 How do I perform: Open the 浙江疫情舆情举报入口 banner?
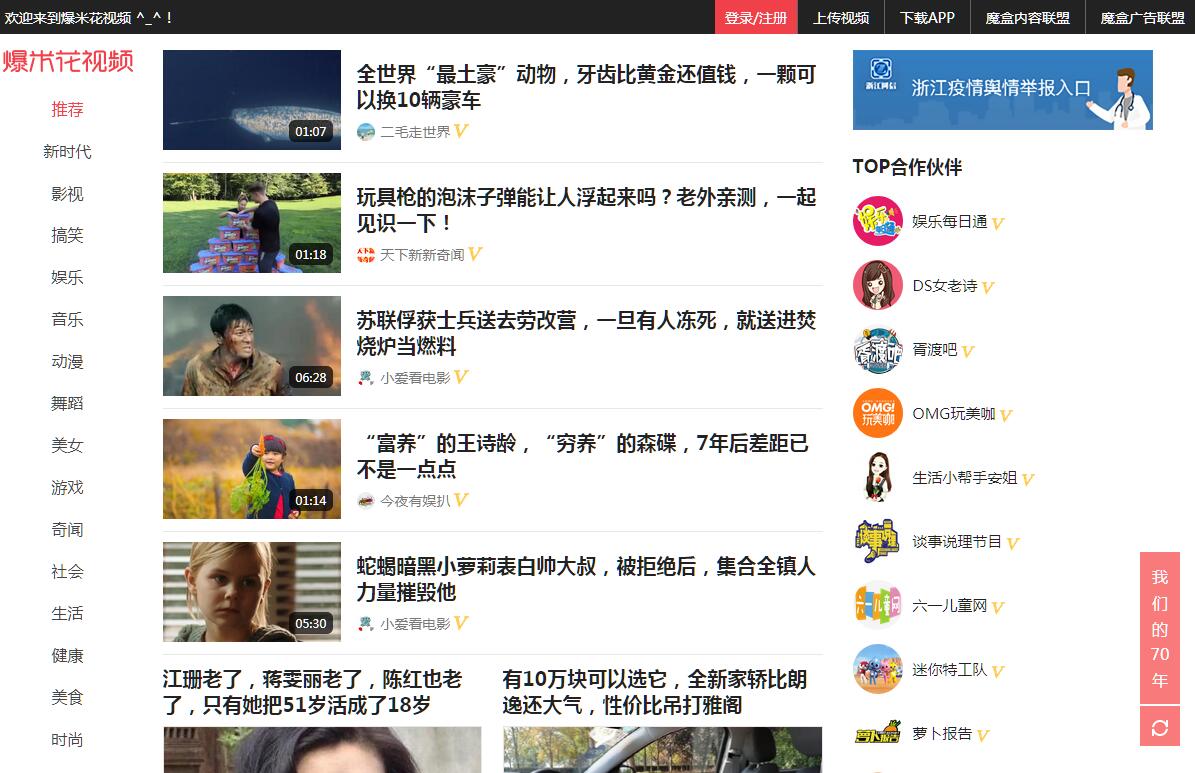coord(1002,90)
